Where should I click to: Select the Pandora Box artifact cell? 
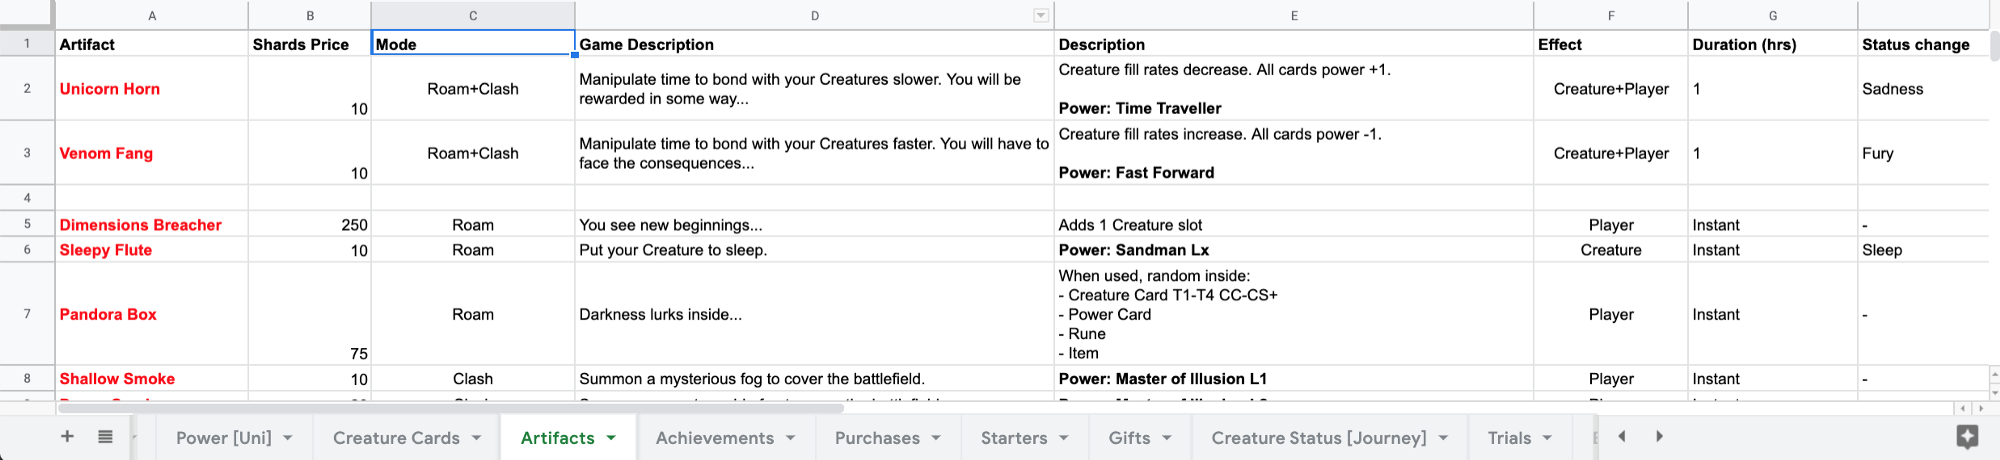(150, 314)
